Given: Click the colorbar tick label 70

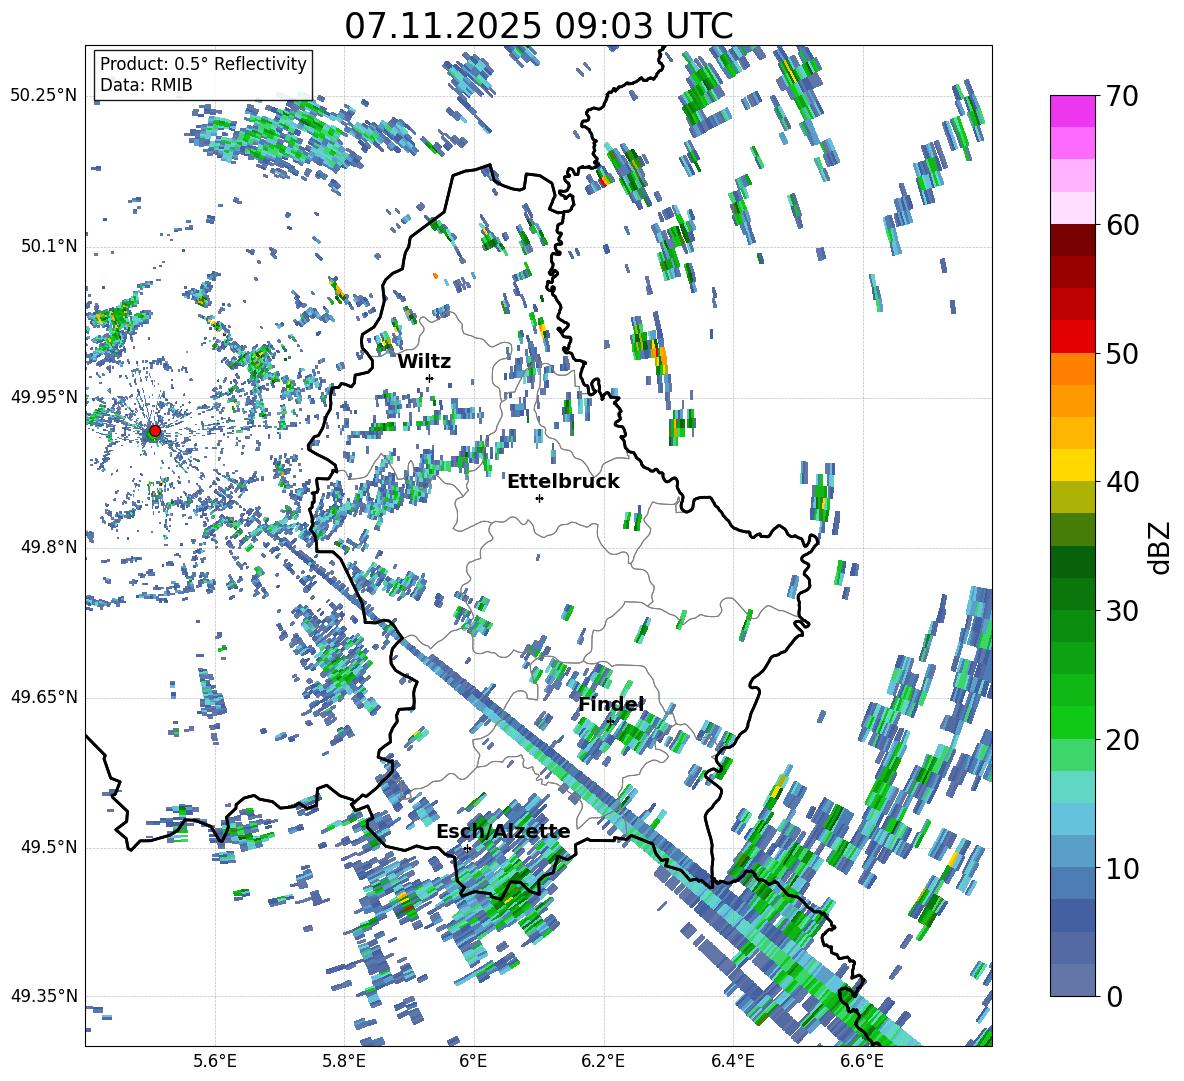Looking at the screenshot, I should 1122,97.
